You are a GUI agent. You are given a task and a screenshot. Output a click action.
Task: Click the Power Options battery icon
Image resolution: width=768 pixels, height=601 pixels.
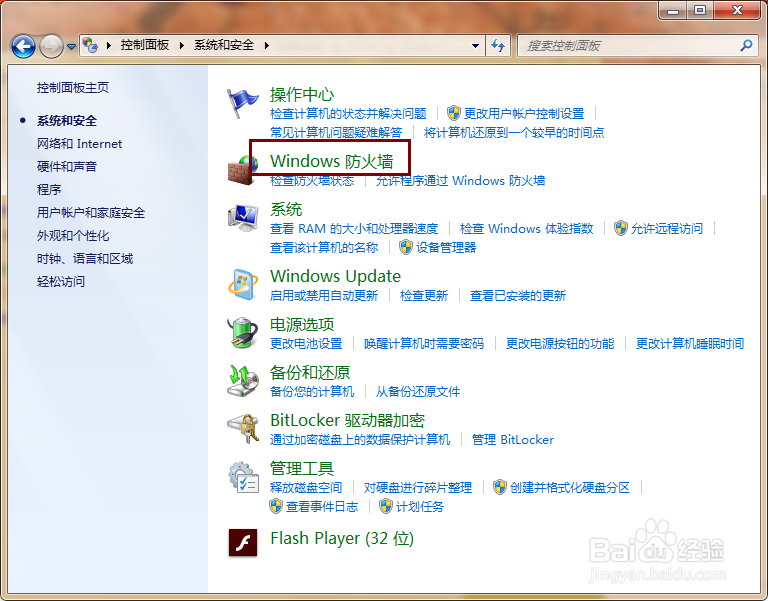pyautogui.click(x=242, y=333)
